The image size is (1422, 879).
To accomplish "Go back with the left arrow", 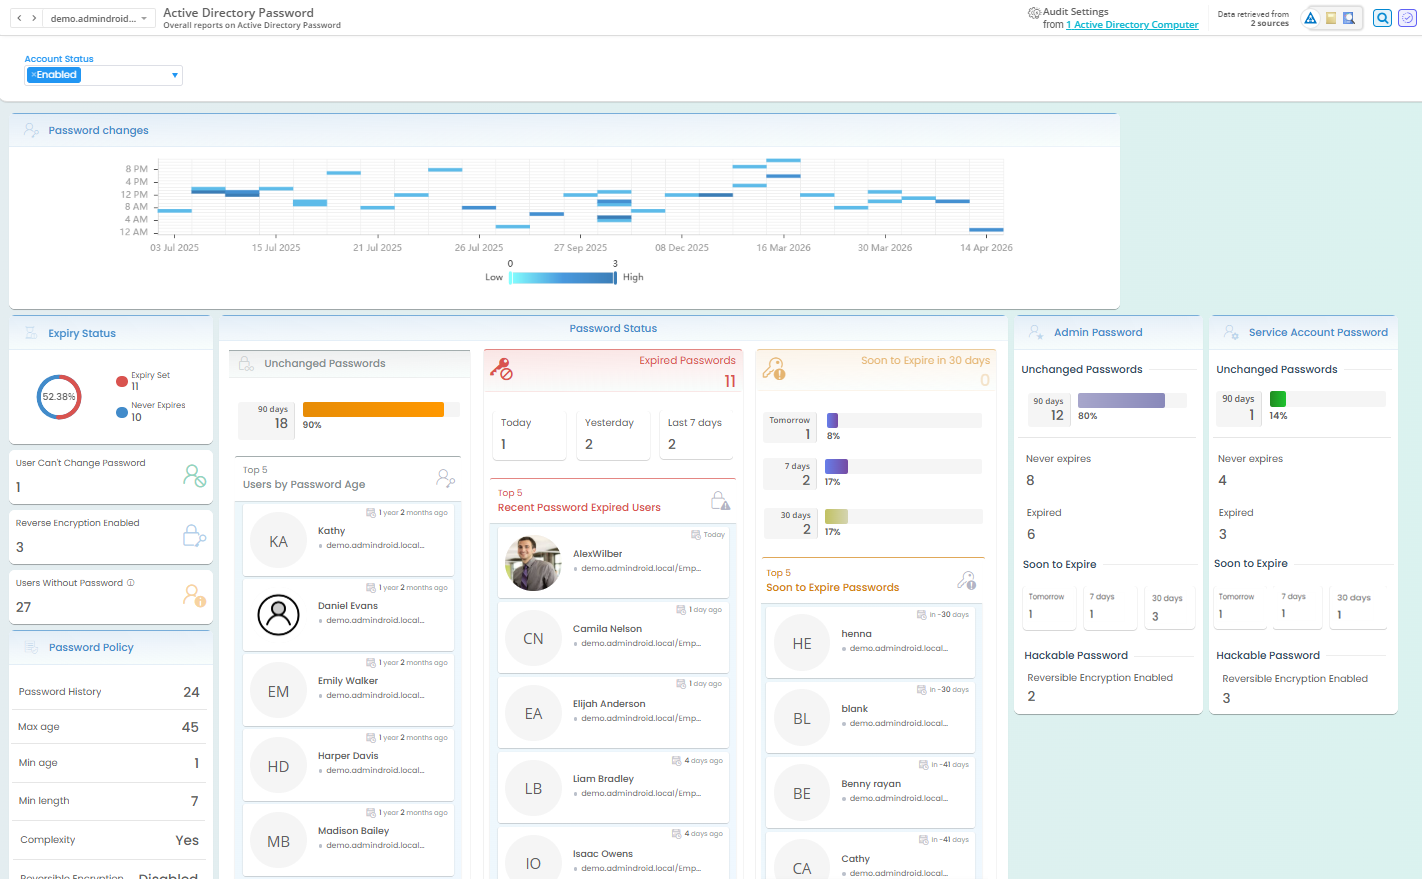I will point(19,18).
